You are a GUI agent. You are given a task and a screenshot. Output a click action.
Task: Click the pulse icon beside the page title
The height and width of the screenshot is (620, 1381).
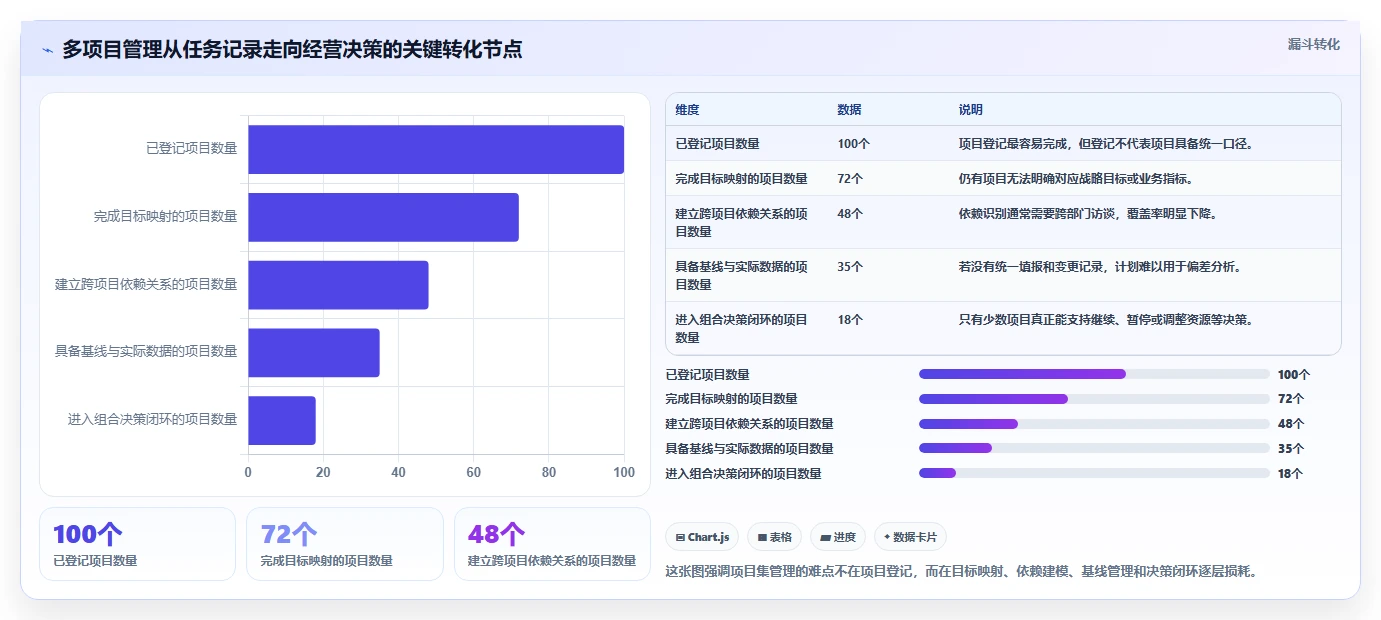(x=47, y=50)
